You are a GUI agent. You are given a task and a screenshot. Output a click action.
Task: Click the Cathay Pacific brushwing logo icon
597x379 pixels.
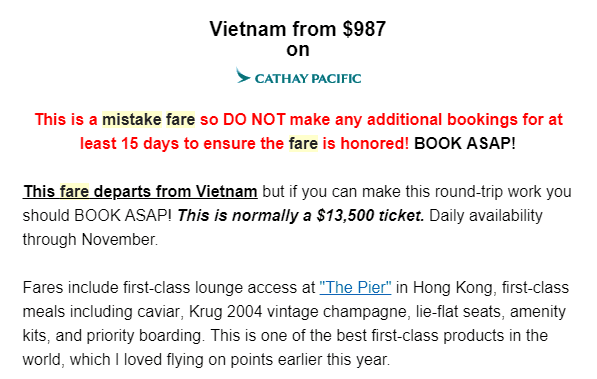pos(243,75)
